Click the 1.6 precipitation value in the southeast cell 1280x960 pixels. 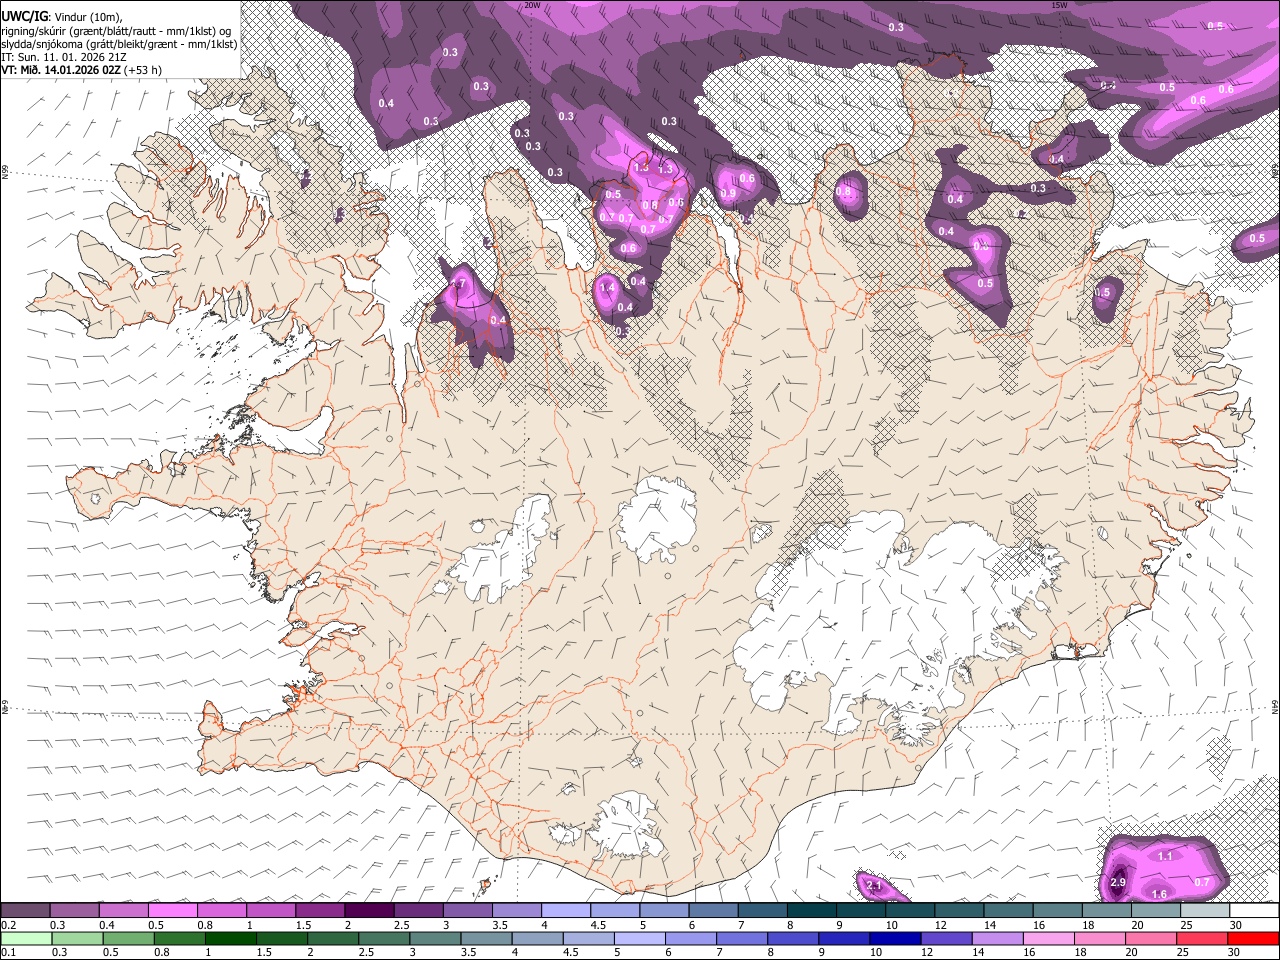(x=1160, y=894)
